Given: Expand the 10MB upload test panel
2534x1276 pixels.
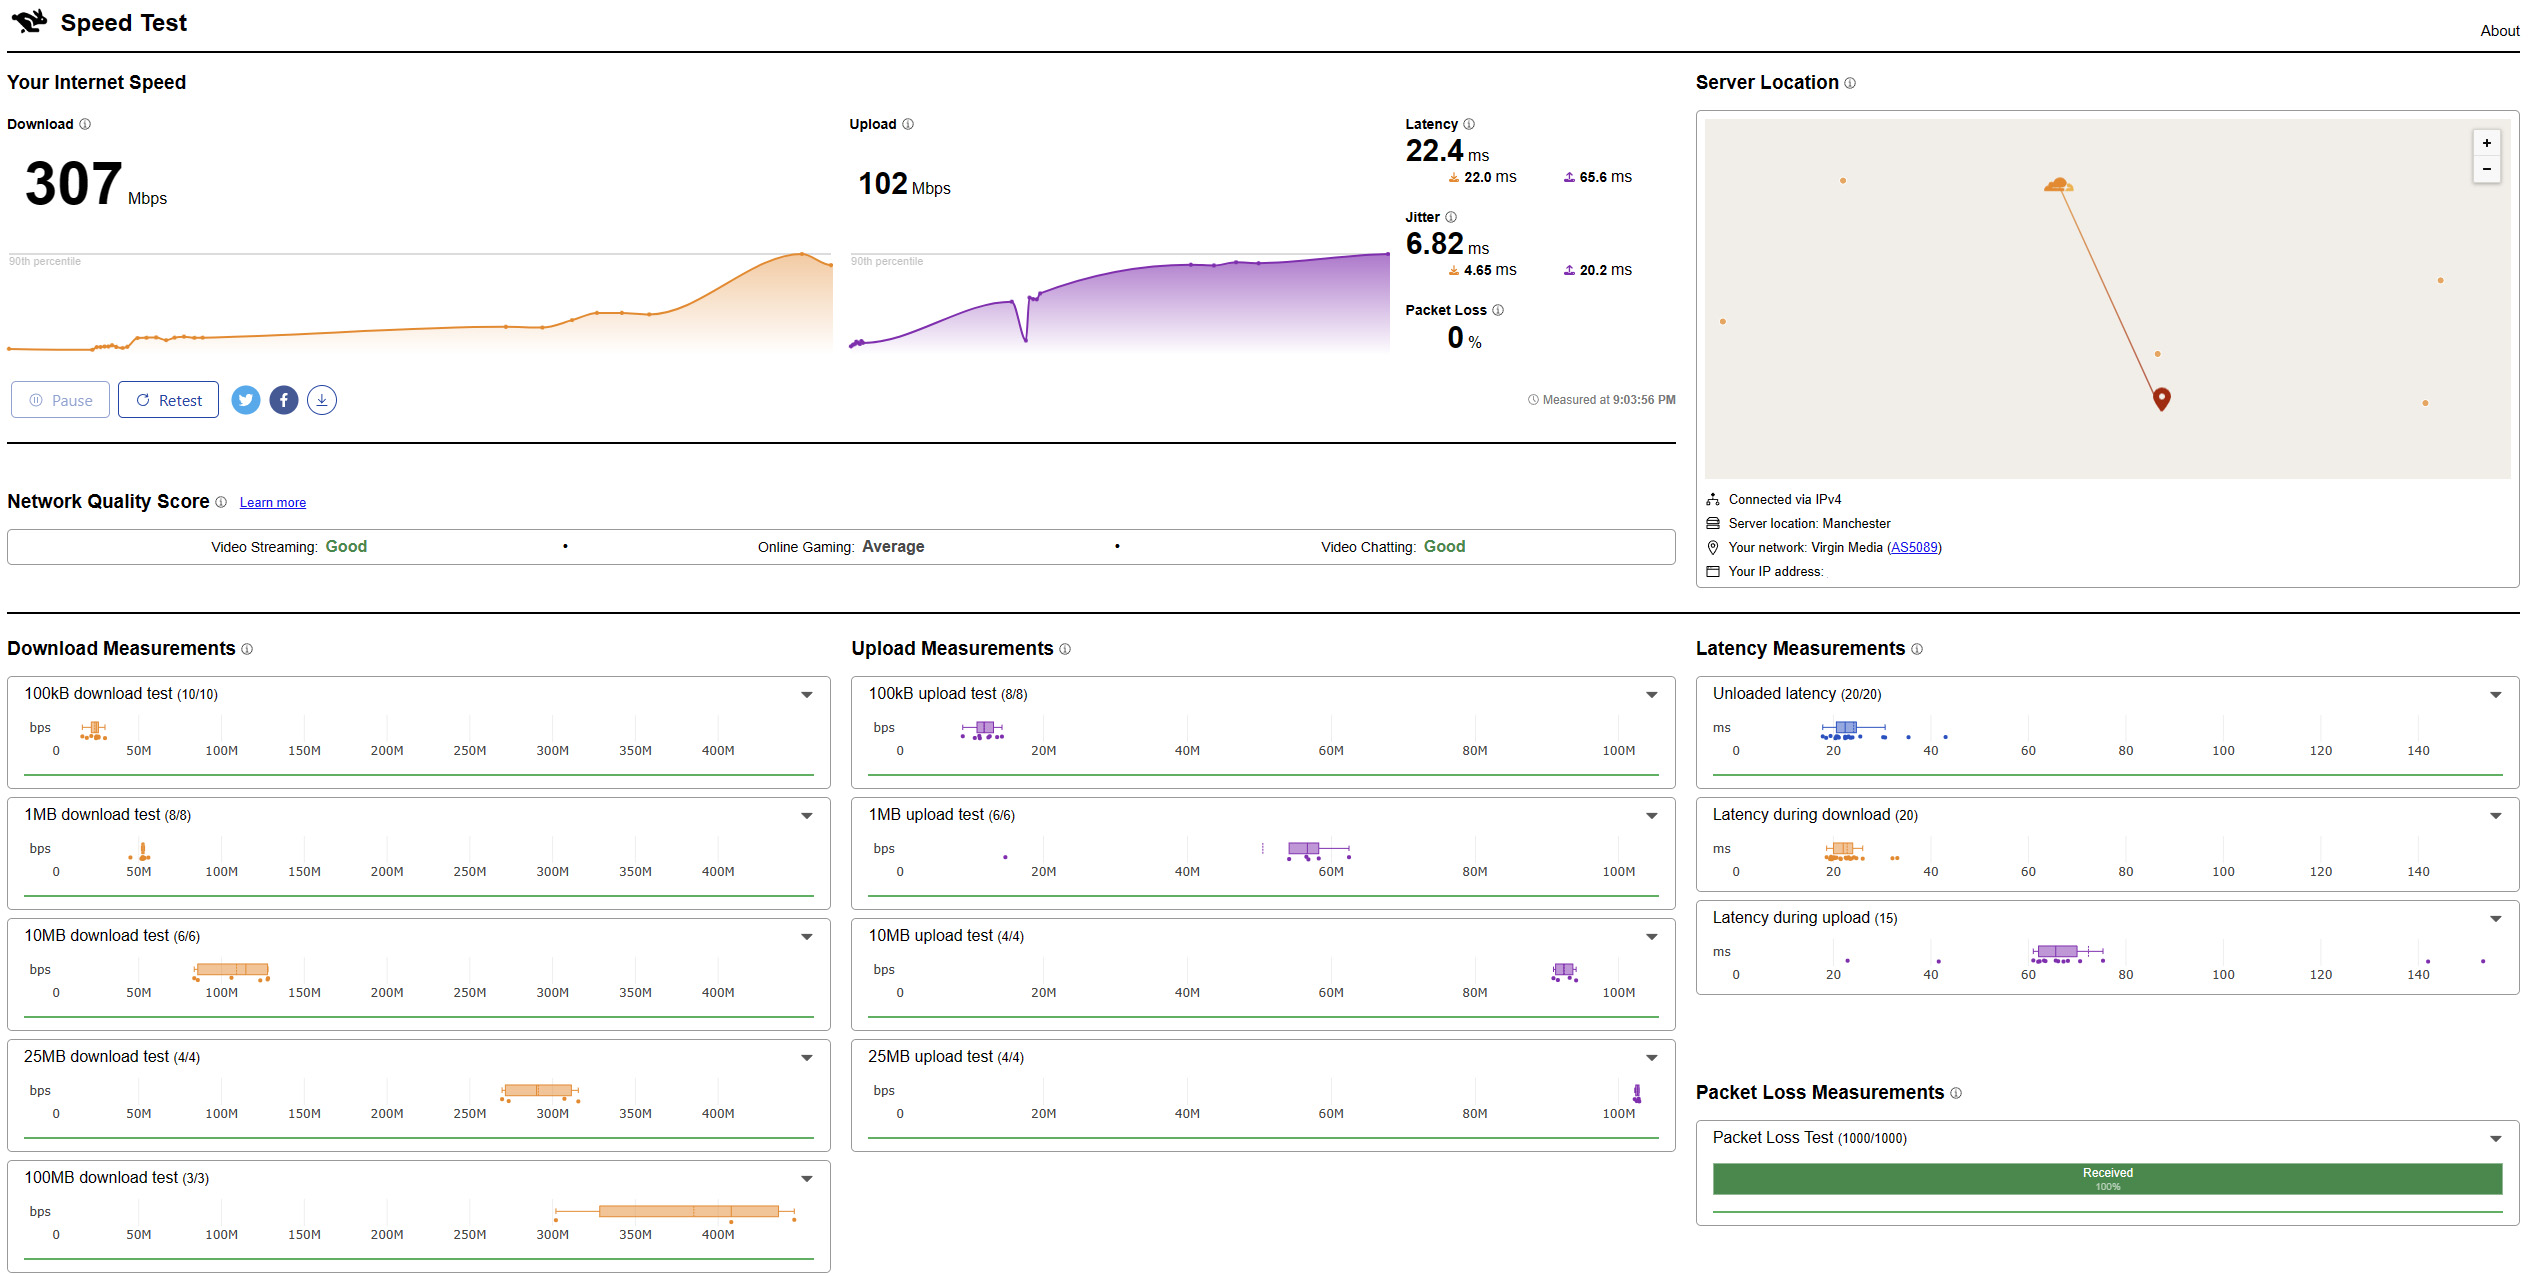Looking at the screenshot, I should coord(1651,937).
